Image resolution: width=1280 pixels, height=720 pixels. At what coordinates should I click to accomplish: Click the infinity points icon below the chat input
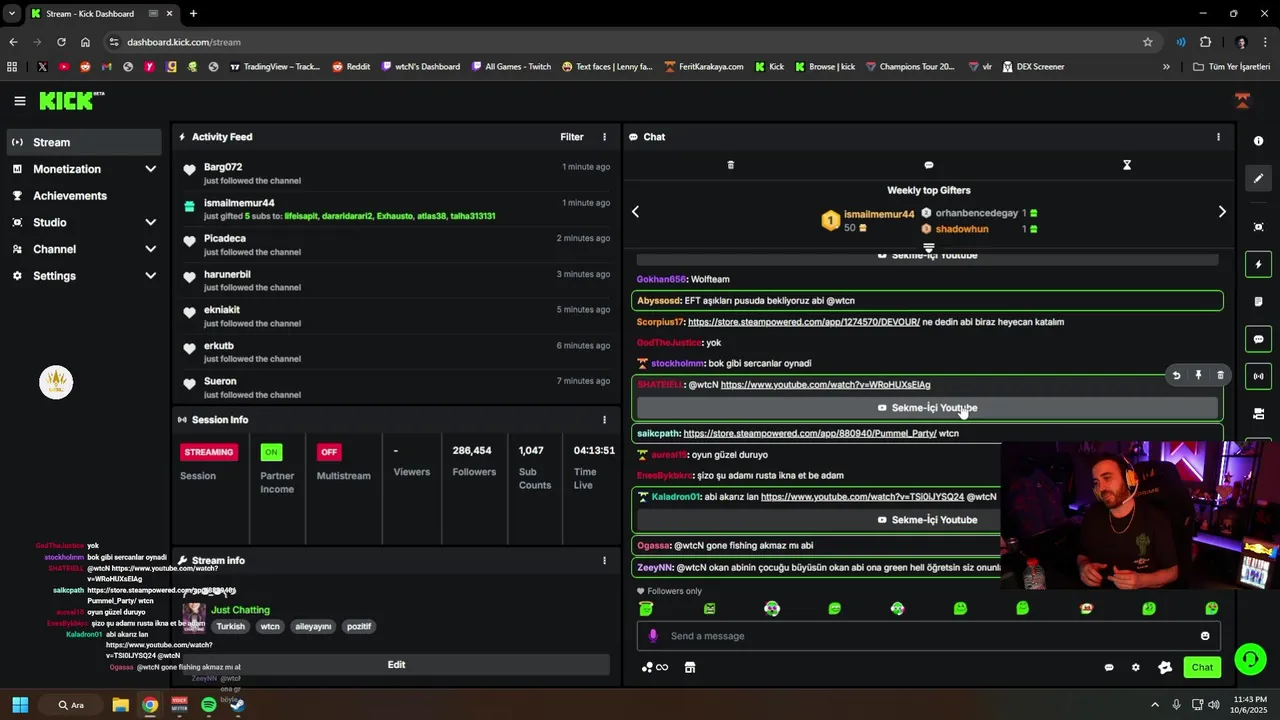[655, 667]
